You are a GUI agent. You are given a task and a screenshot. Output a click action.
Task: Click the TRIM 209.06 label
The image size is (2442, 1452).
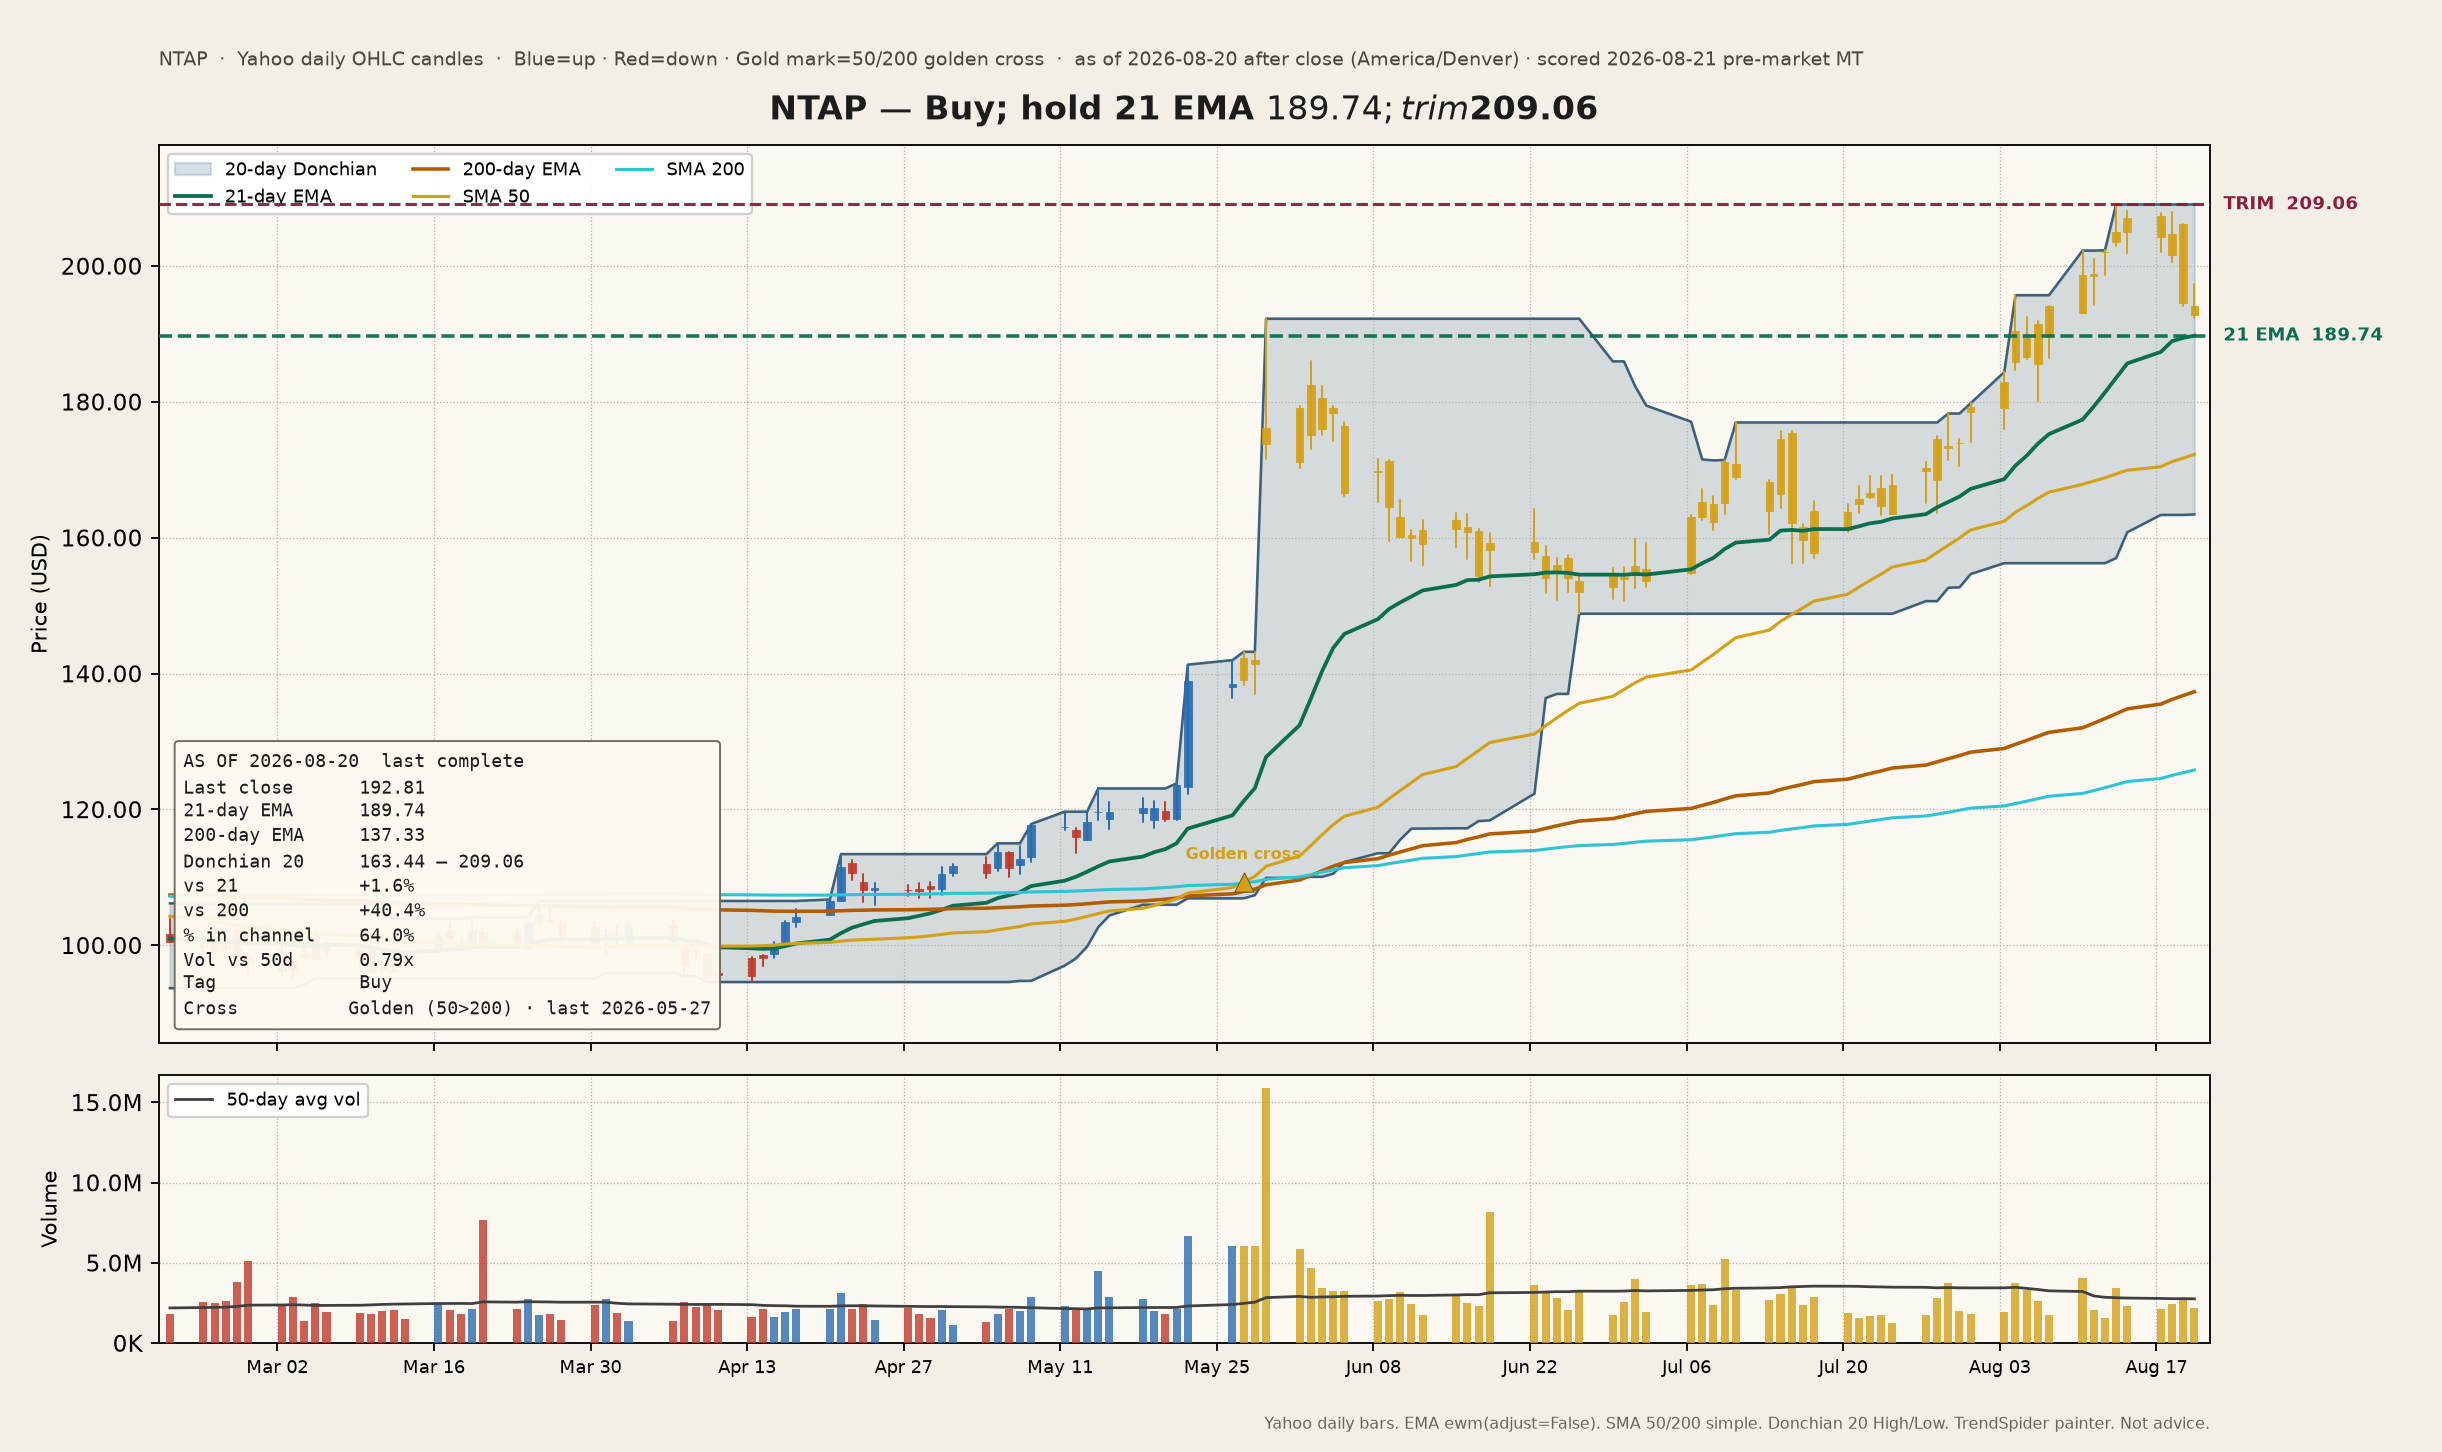click(2290, 203)
